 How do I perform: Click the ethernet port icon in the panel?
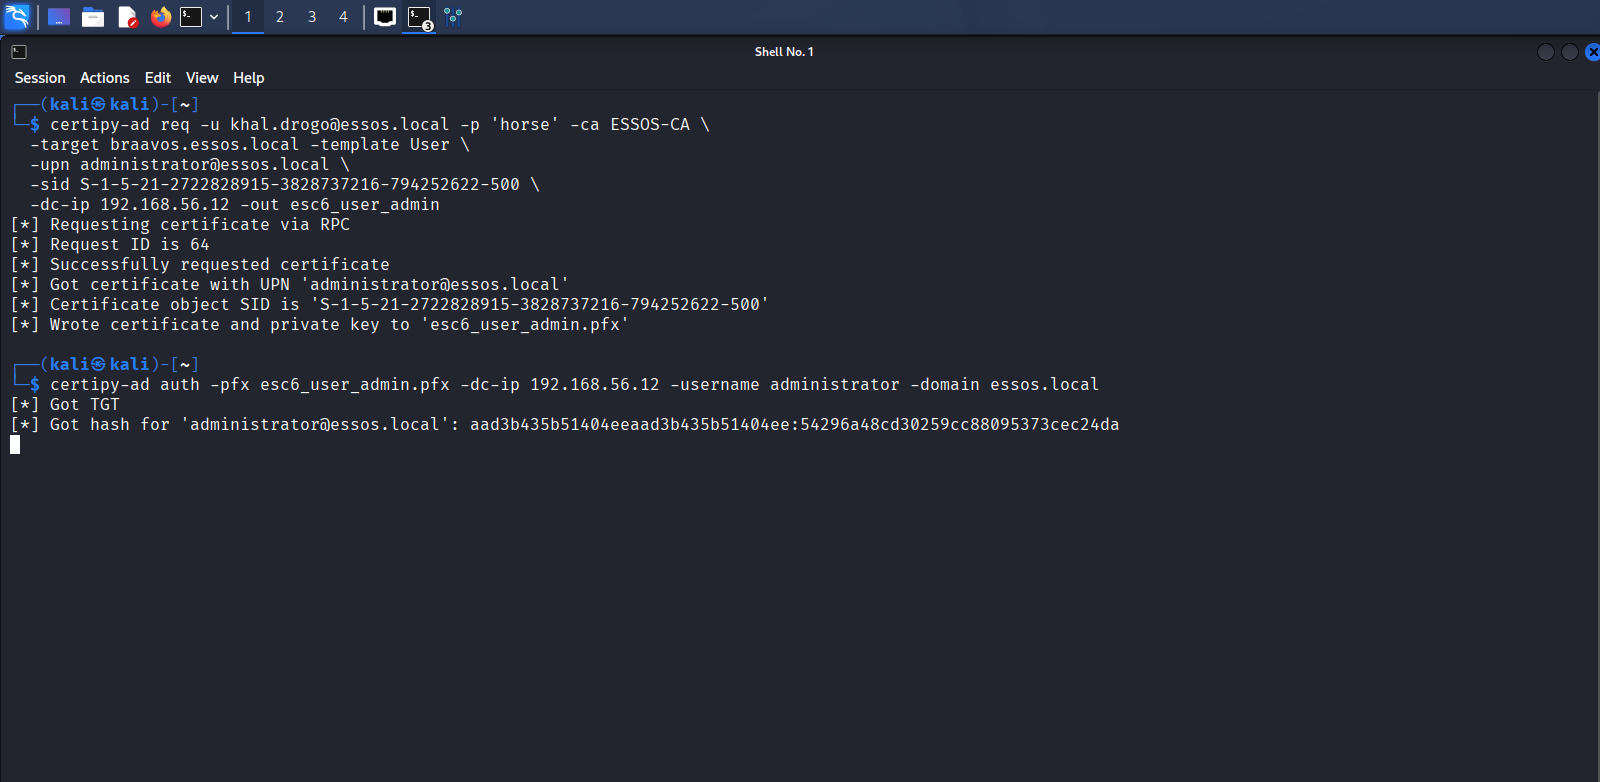(385, 17)
